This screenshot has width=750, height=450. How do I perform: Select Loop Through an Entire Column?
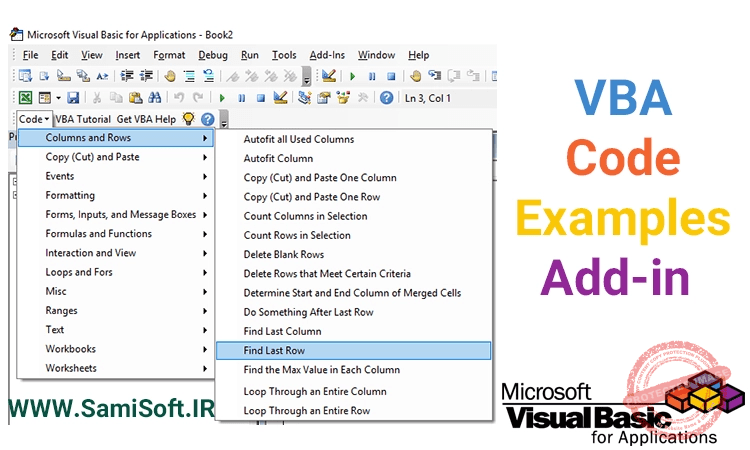click(x=315, y=391)
